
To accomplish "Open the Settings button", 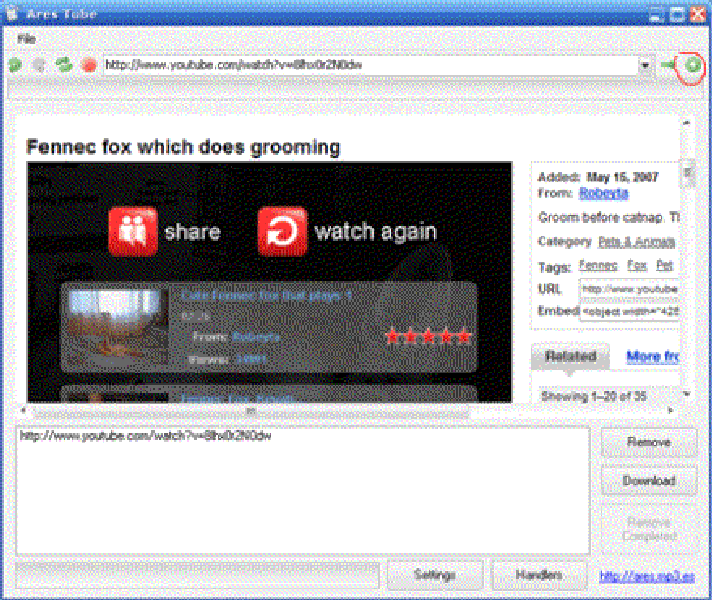I will 435,575.
